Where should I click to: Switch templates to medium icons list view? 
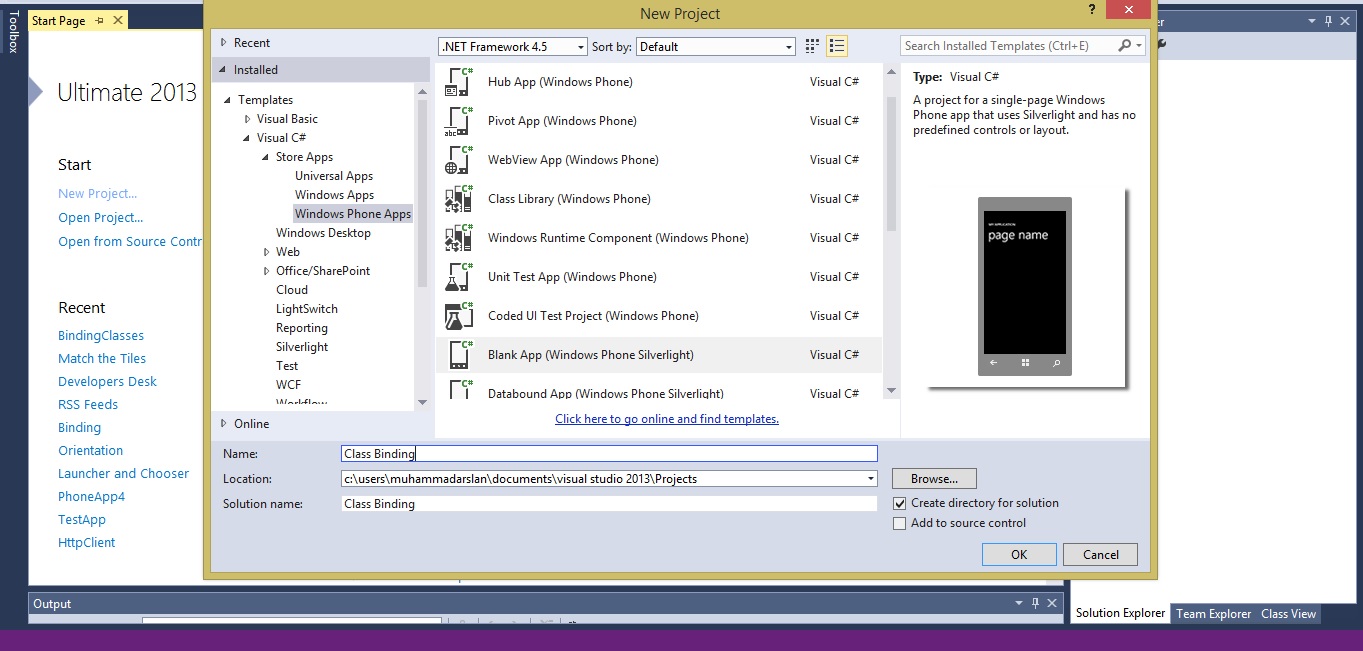[x=837, y=46]
